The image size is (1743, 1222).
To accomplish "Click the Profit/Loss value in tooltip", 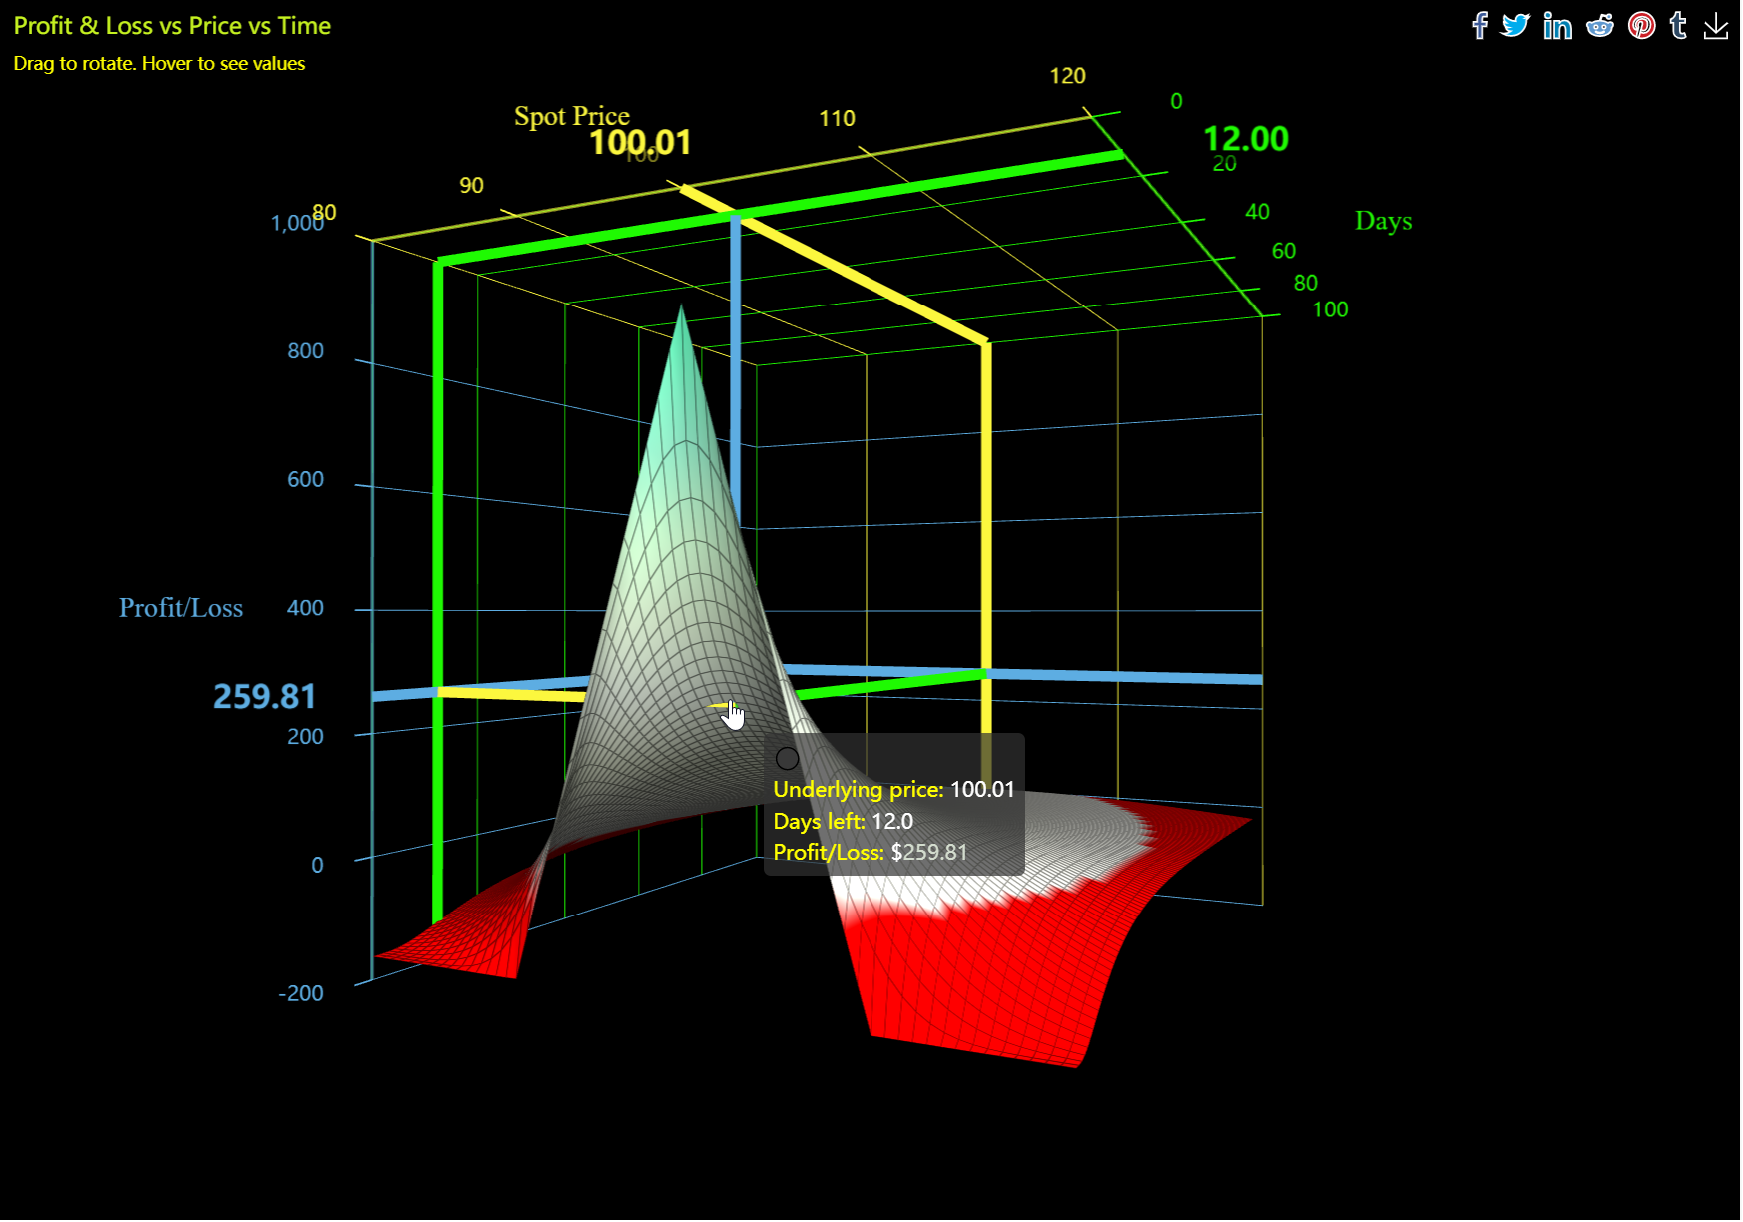I will [929, 852].
